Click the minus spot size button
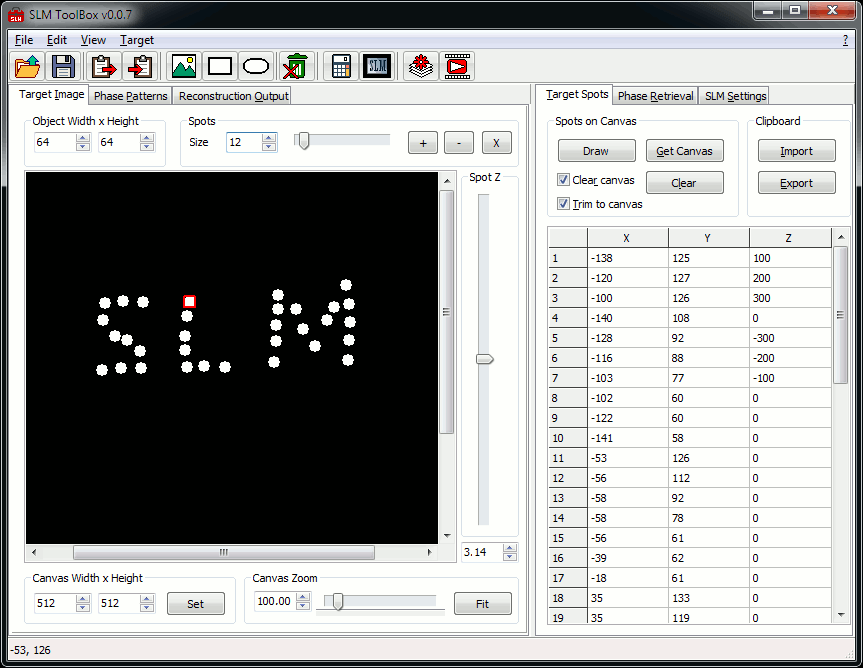 [458, 143]
